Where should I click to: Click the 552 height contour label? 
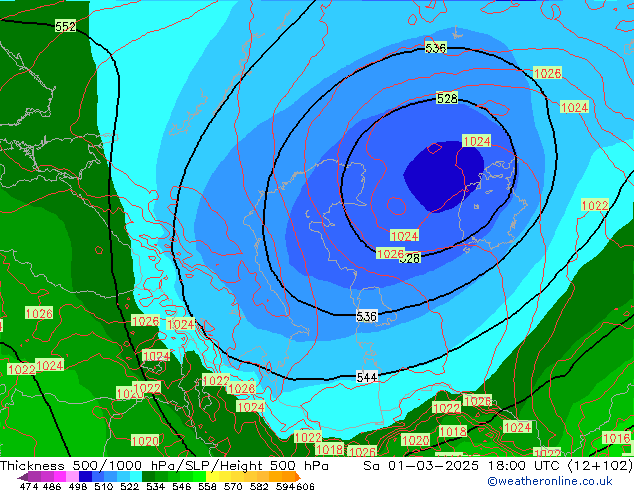[x=65, y=26]
